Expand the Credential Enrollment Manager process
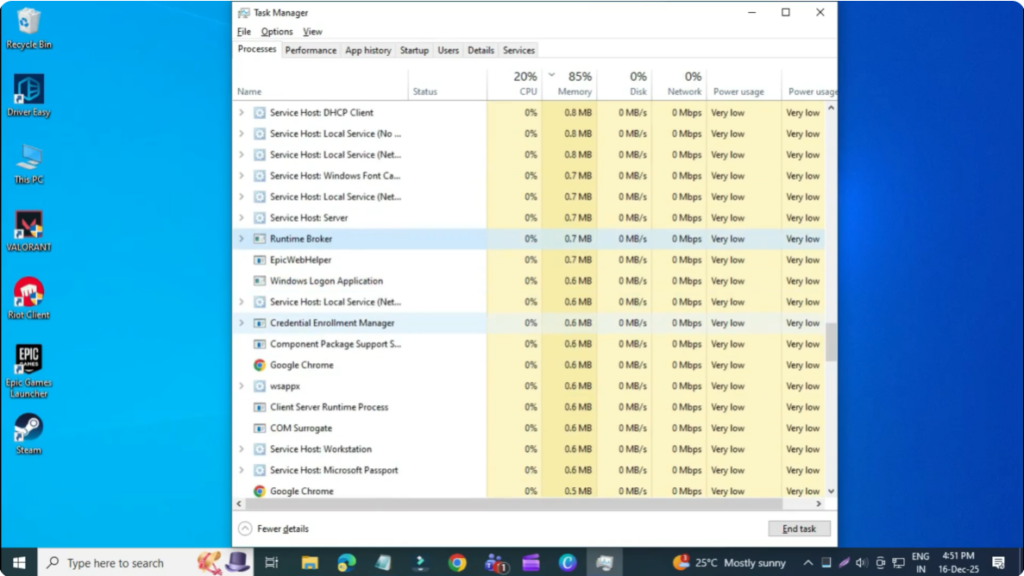 point(241,323)
